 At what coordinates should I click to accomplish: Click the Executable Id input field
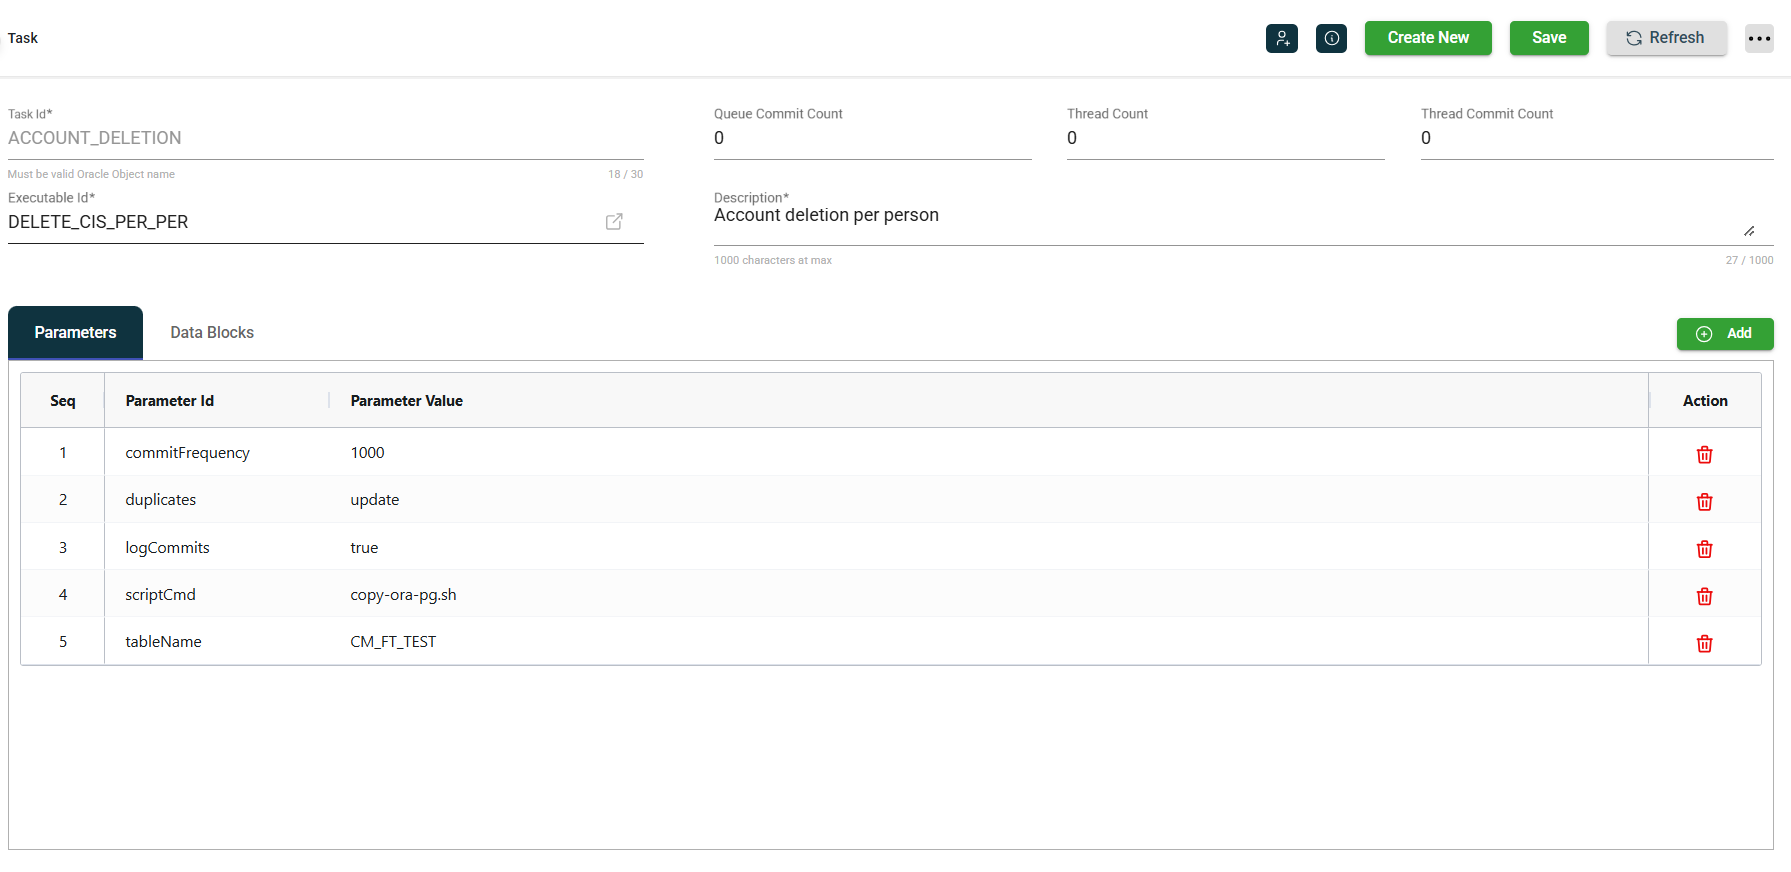300,222
